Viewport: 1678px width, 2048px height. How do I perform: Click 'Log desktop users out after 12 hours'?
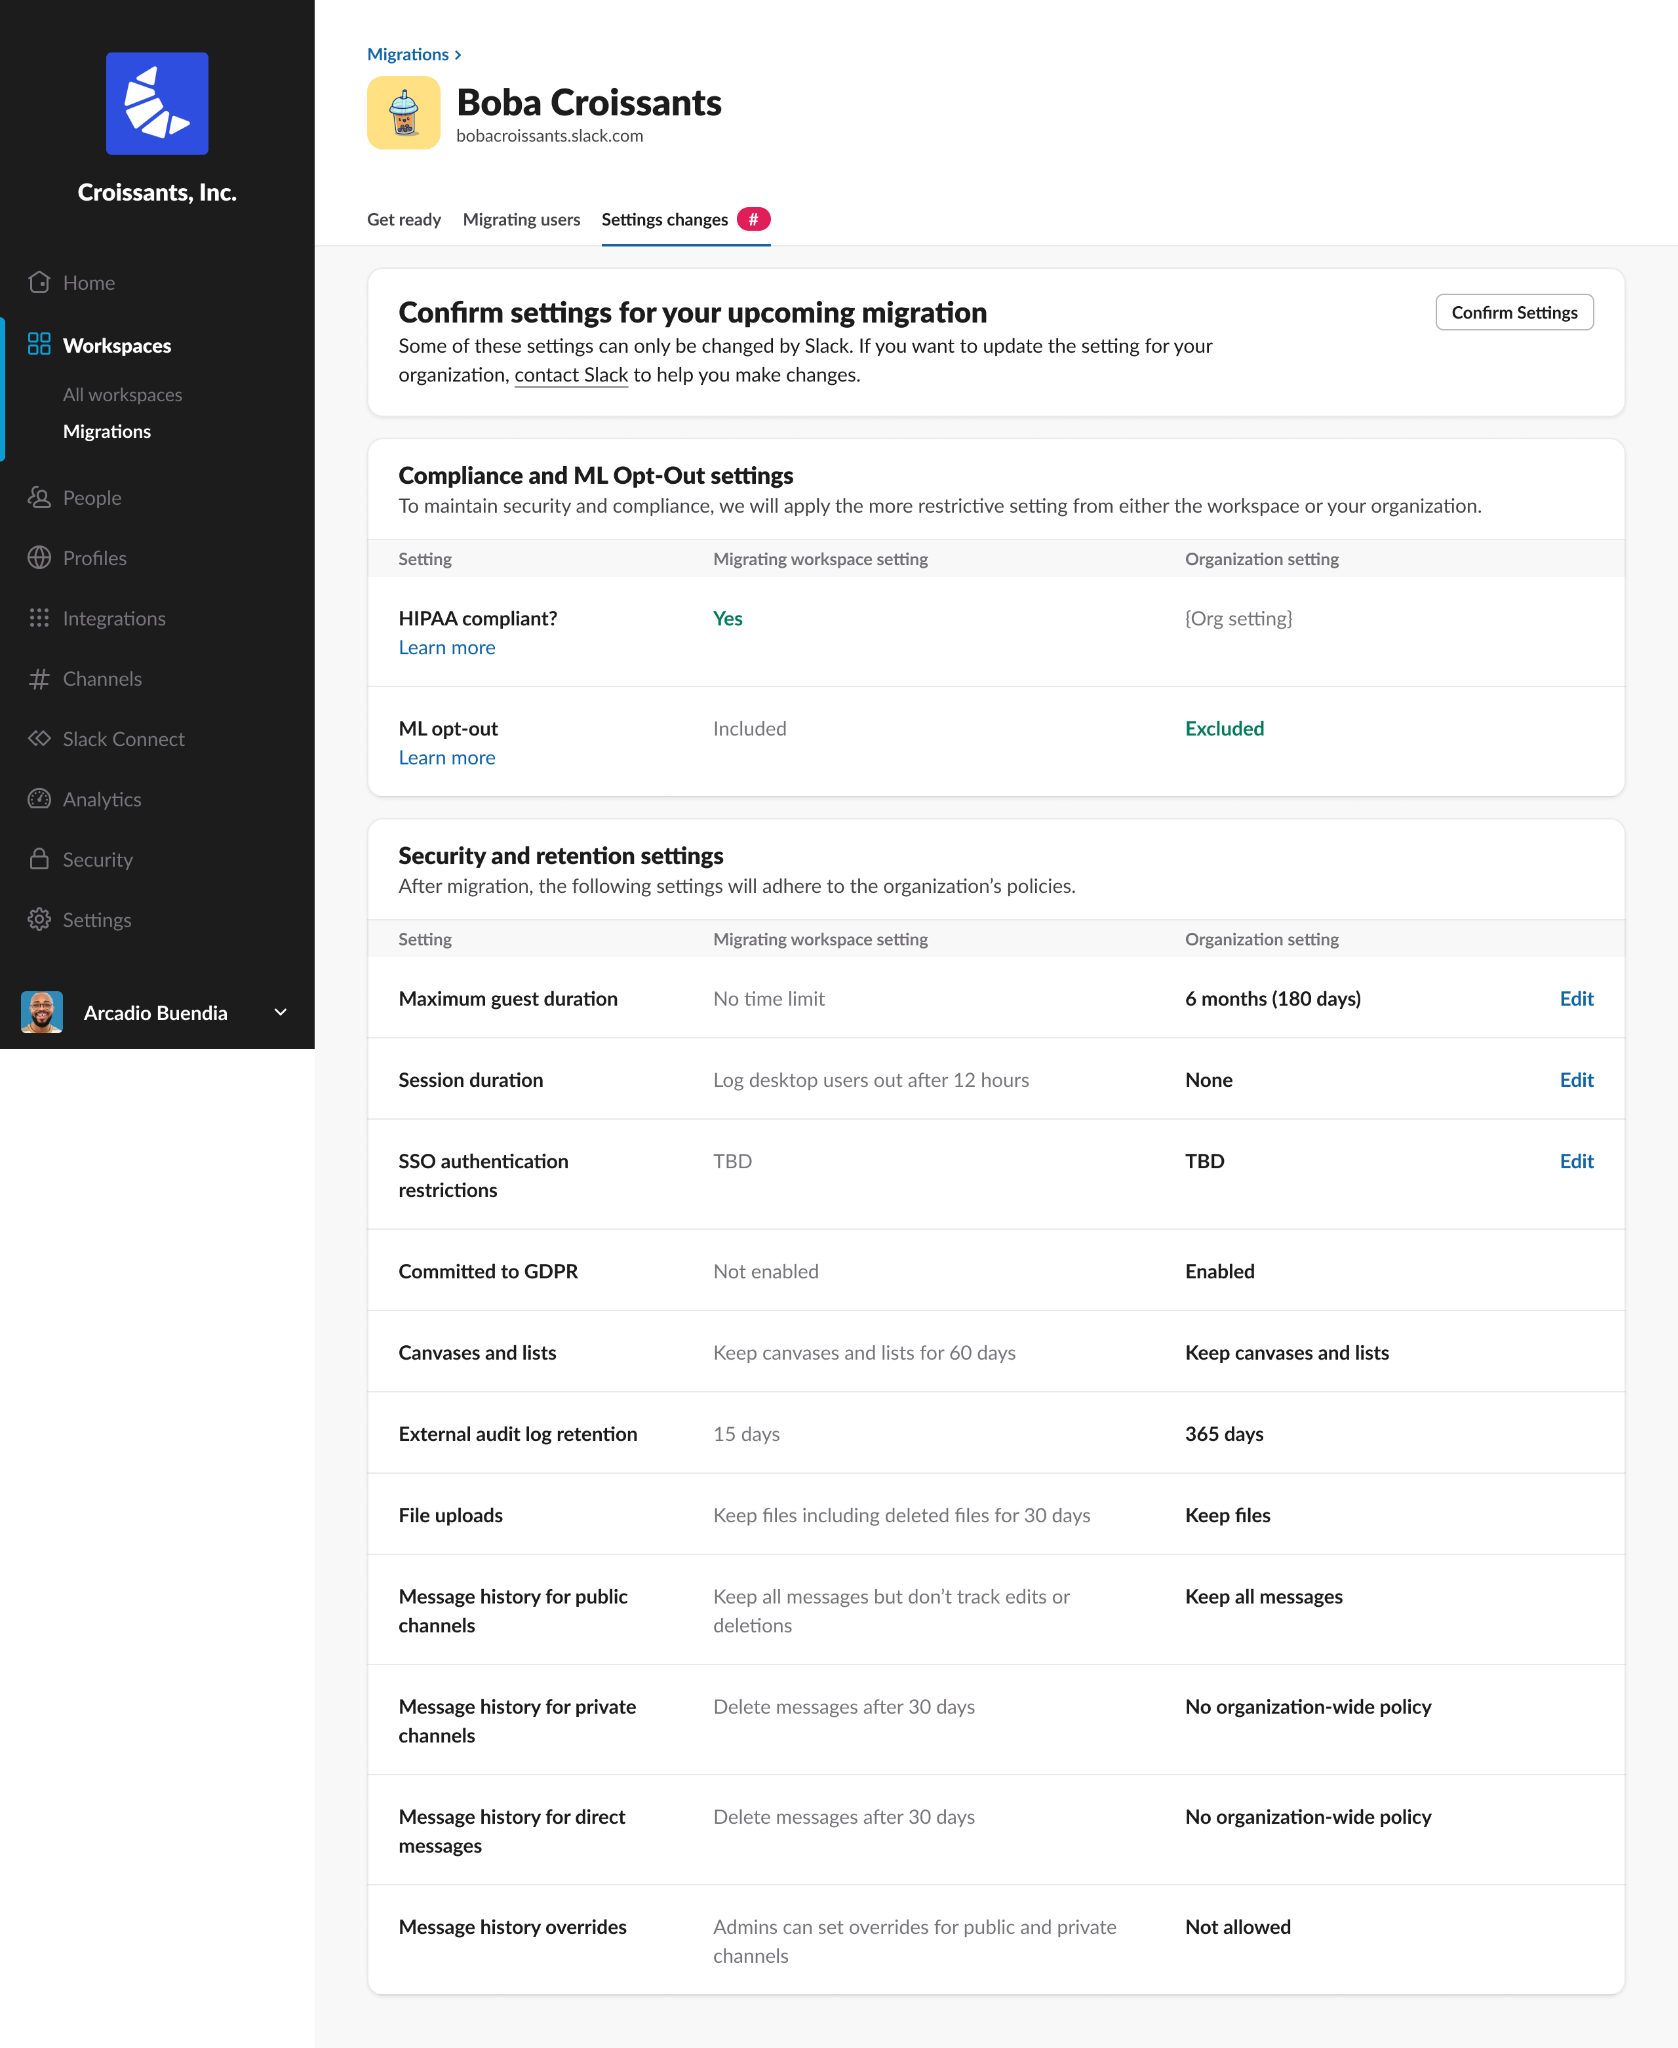coord(871,1080)
